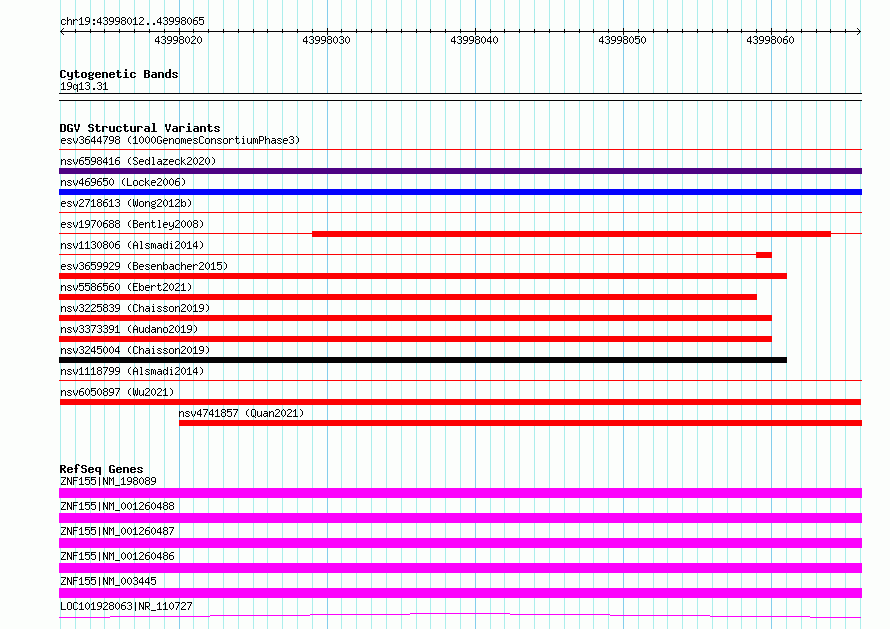This screenshot has width=890, height=629.
Task: Click ruler position 43998030
Action: 326,40
